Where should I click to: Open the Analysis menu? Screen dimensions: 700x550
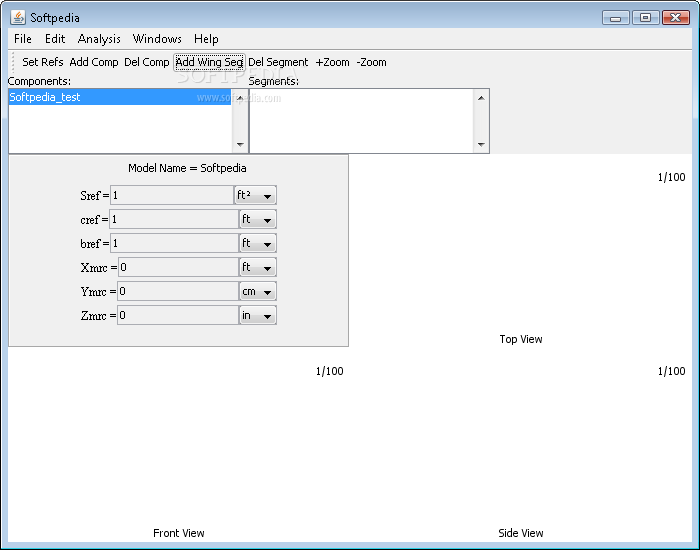click(x=99, y=39)
